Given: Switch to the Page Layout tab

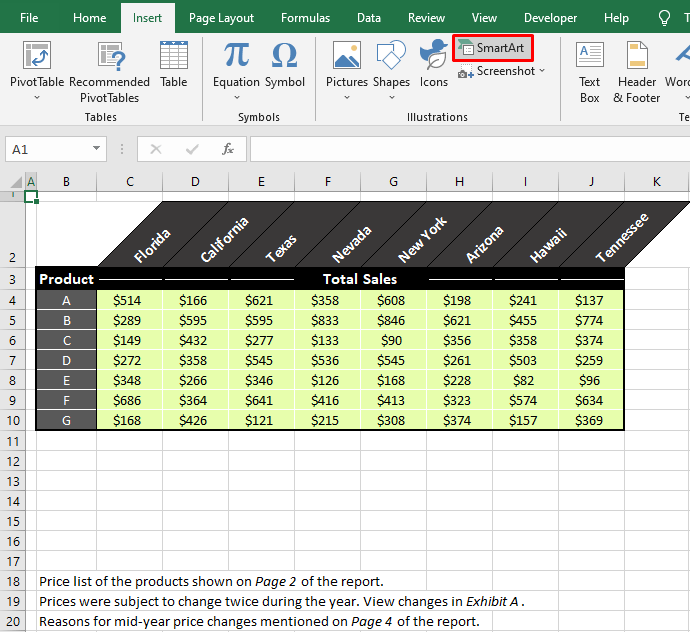Looking at the screenshot, I should coord(221,18).
